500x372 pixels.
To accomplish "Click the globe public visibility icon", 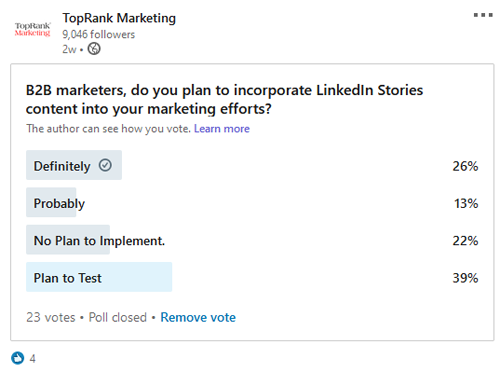I will pos(94,49).
